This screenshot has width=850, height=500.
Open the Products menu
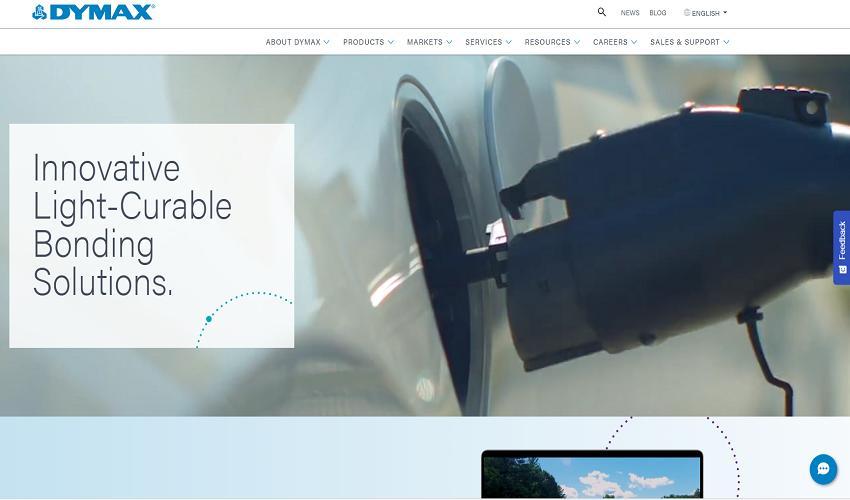pyautogui.click(x=364, y=42)
